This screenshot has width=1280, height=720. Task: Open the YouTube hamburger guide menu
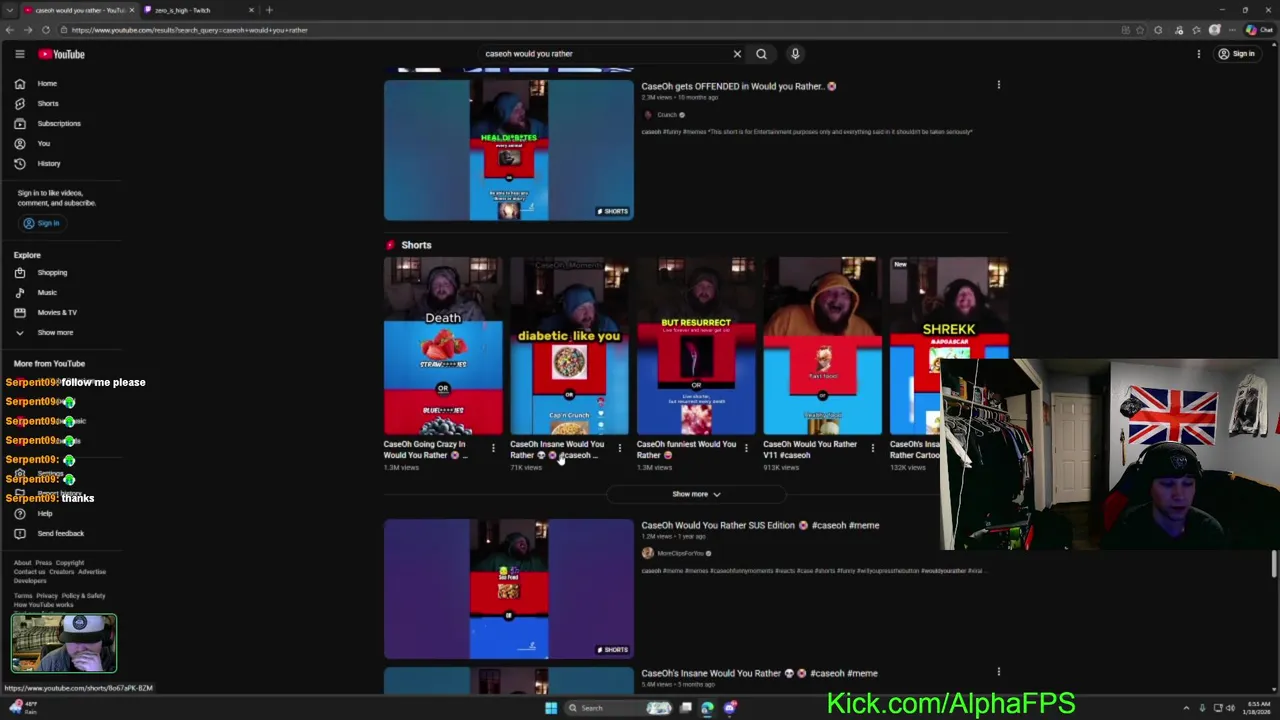[x=19, y=54]
